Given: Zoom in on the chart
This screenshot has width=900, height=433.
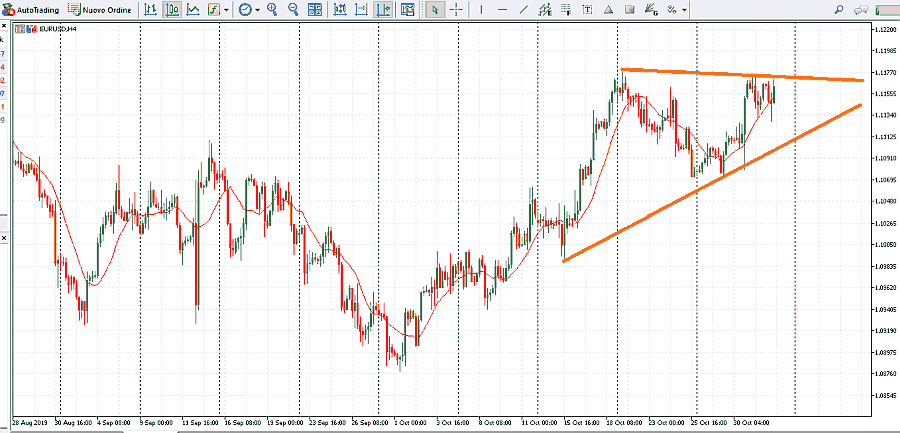Looking at the screenshot, I should [x=273, y=10].
